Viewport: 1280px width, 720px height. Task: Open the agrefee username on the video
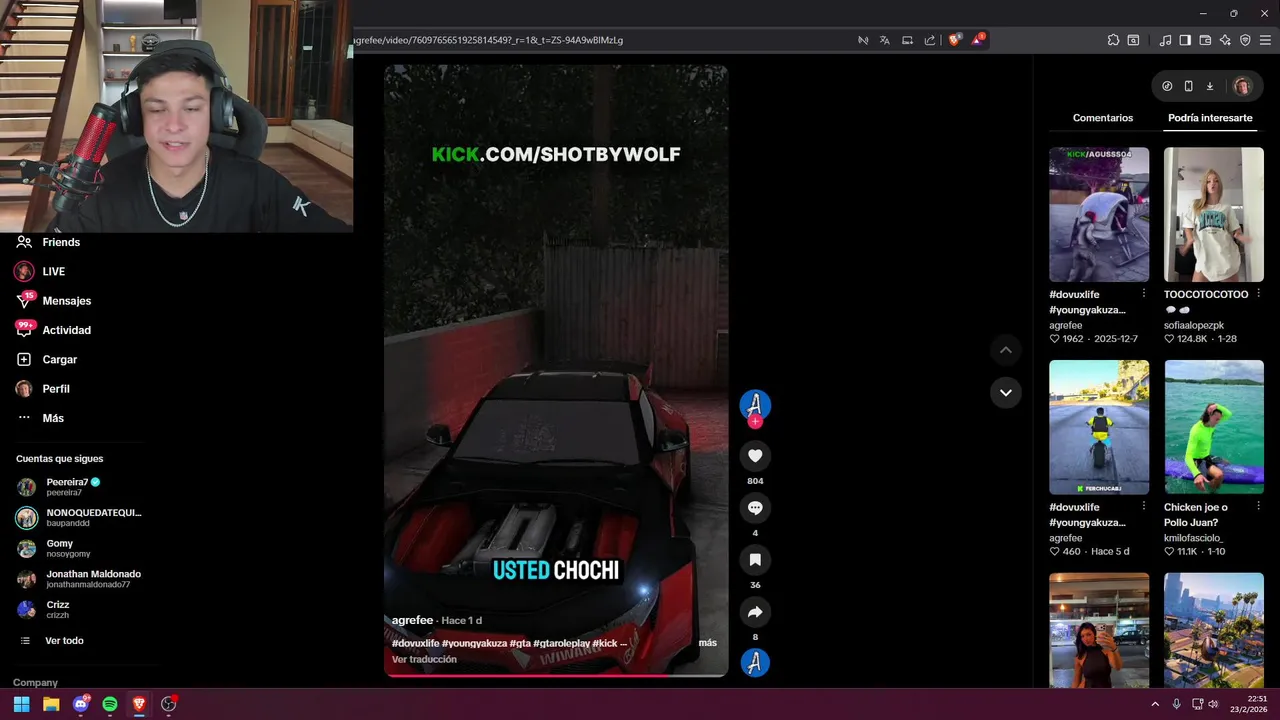point(412,620)
